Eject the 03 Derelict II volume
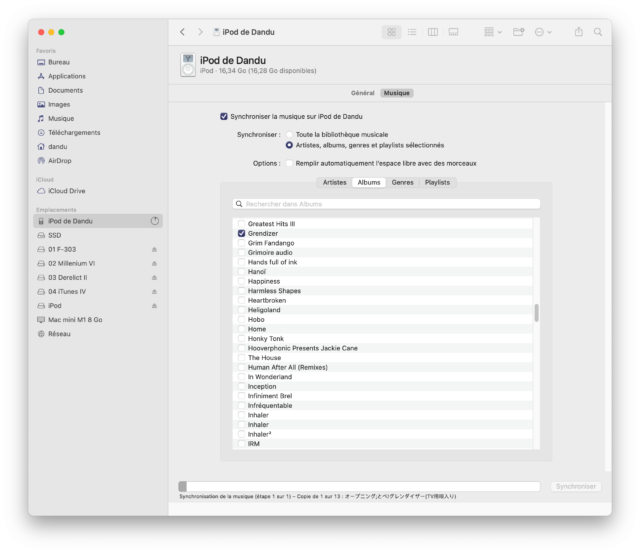Image resolution: width=640 pixels, height=553 pixels. 154,278
